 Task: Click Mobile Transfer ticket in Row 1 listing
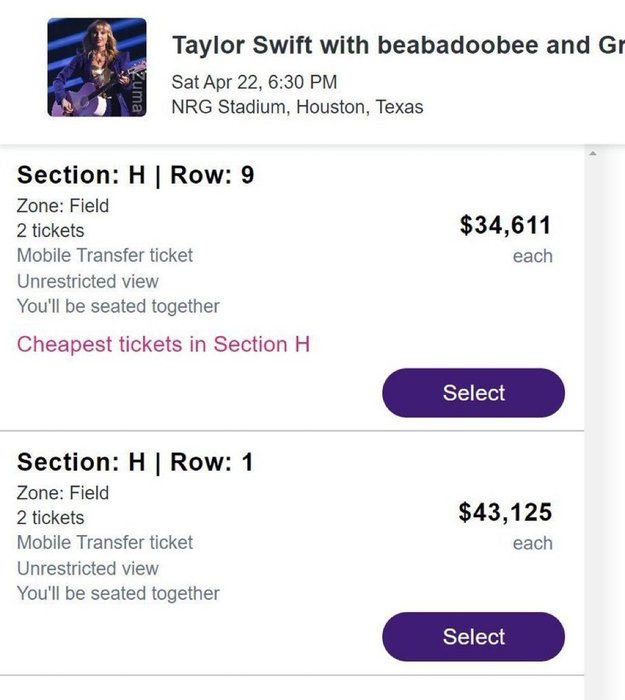point(105,542)
